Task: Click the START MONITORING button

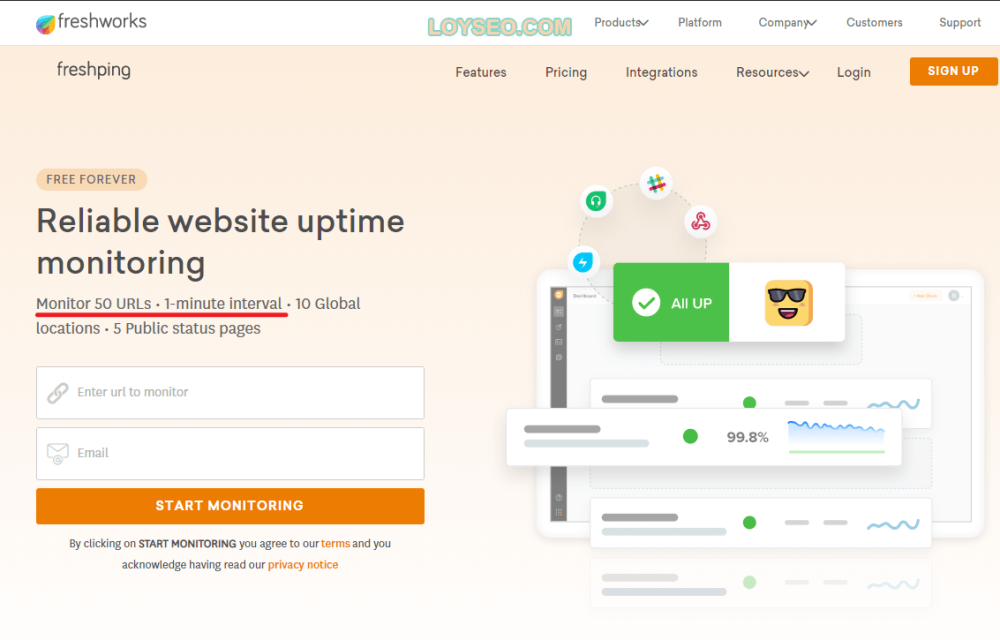Action: (x=230, y=506)
